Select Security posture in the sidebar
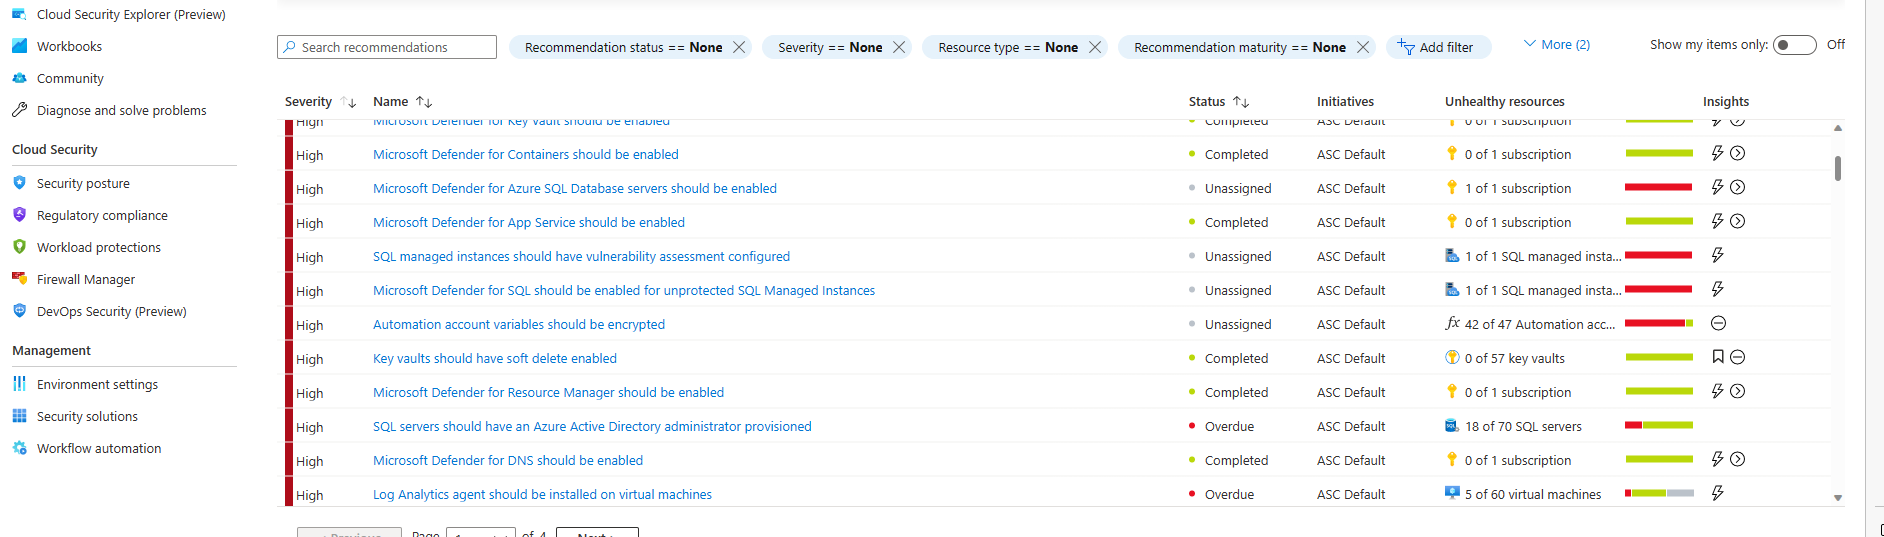 (x=83, y=183)
